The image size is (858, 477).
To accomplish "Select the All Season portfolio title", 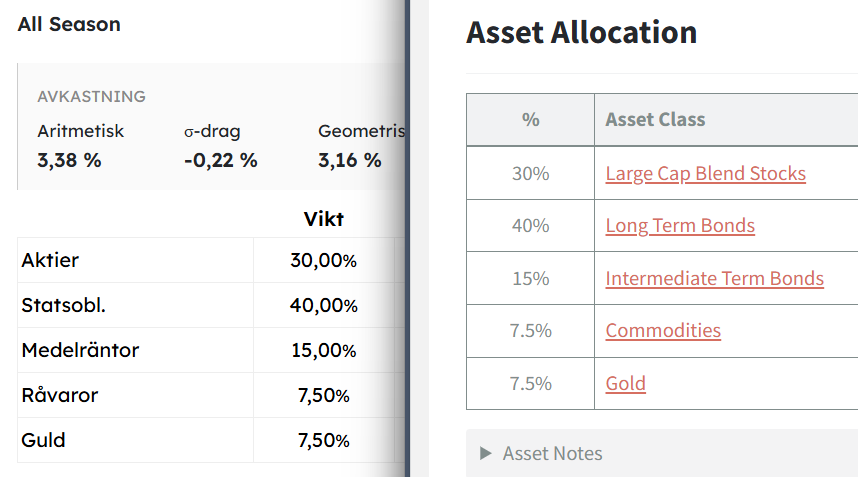I will click(69, 25).
